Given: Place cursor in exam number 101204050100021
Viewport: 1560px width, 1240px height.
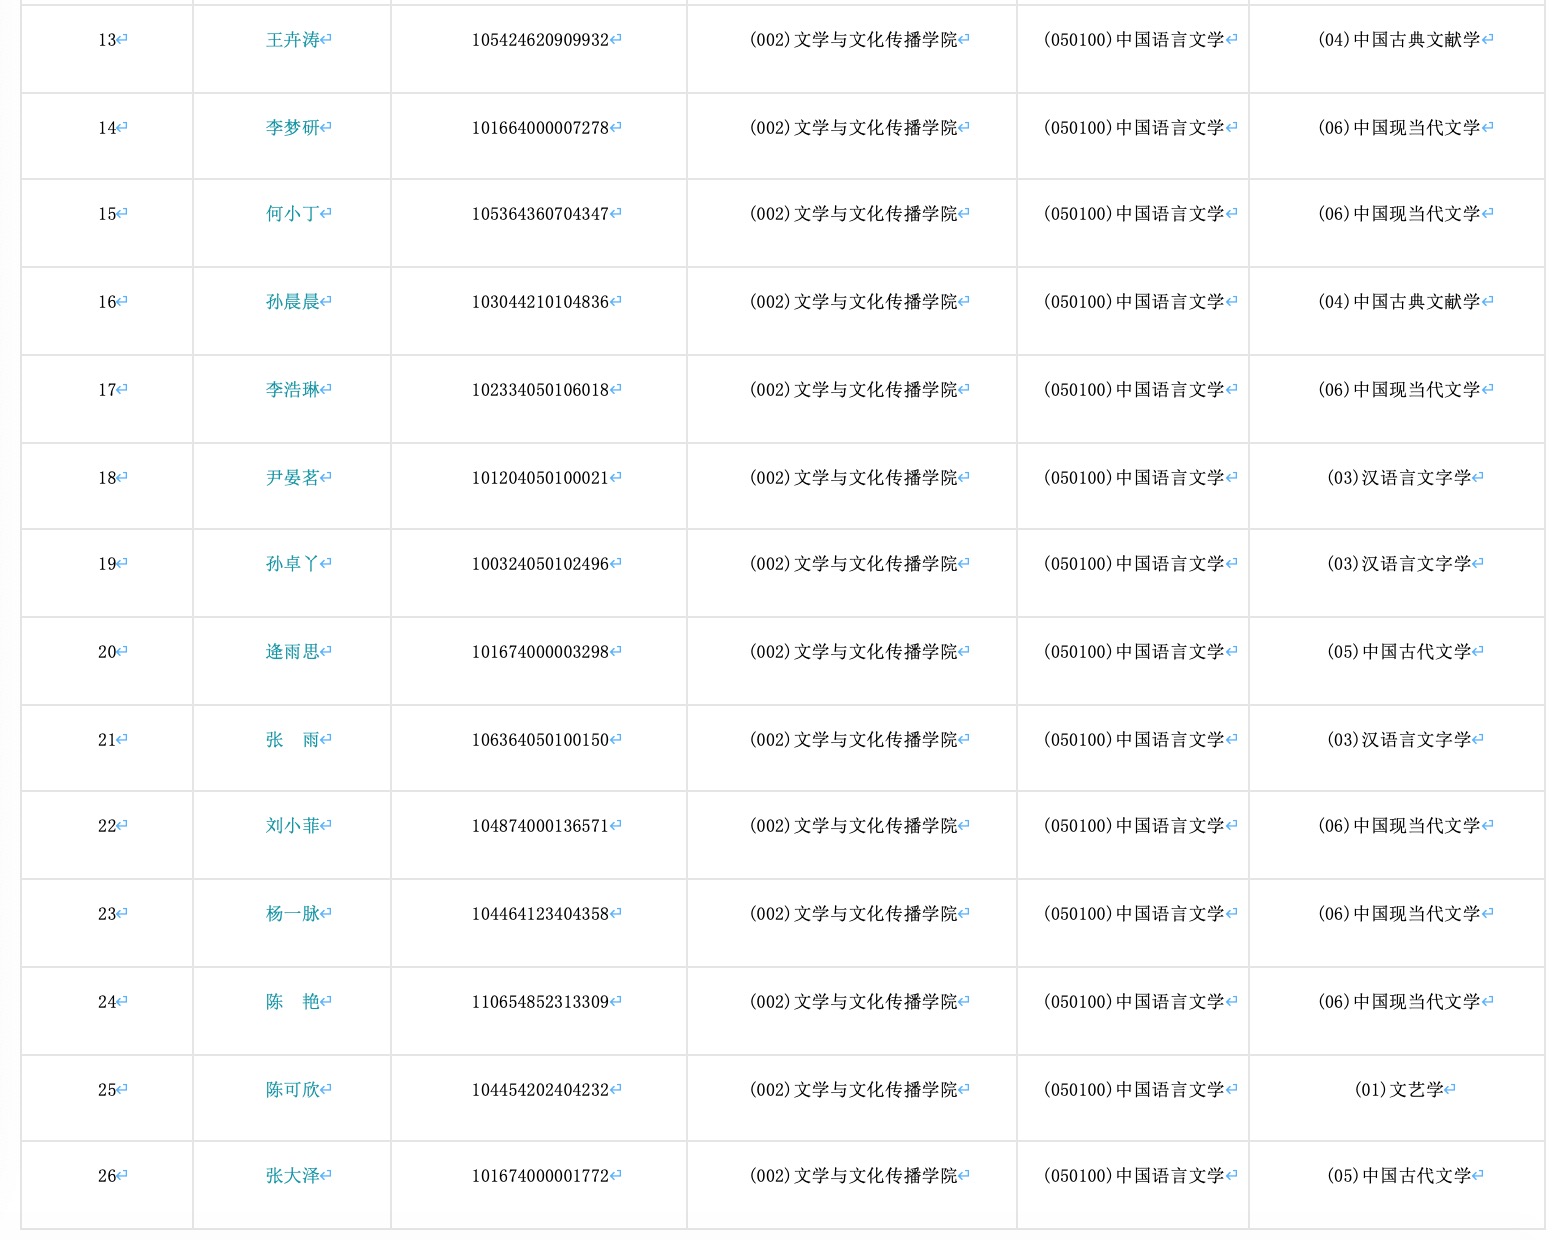Looking at the screenshot, I should pos(540,478).
